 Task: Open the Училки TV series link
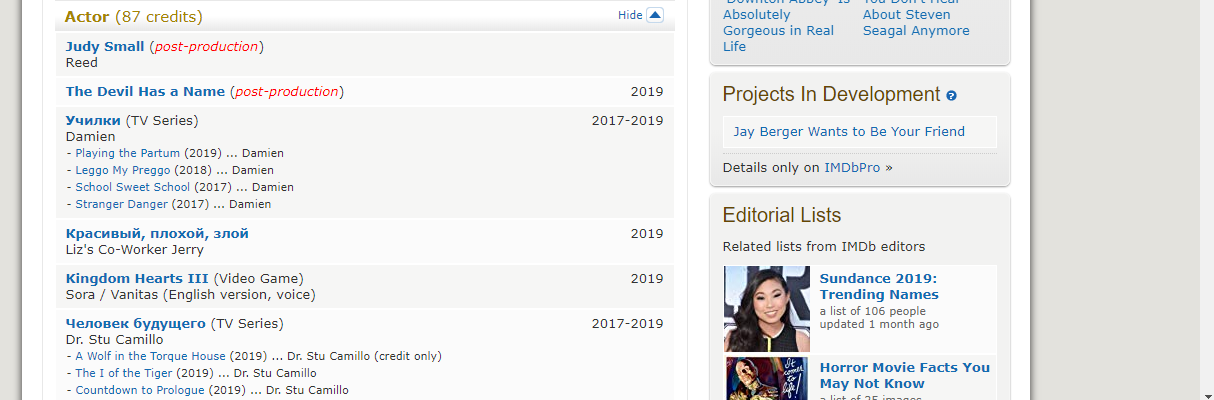(x=93, y=120)
